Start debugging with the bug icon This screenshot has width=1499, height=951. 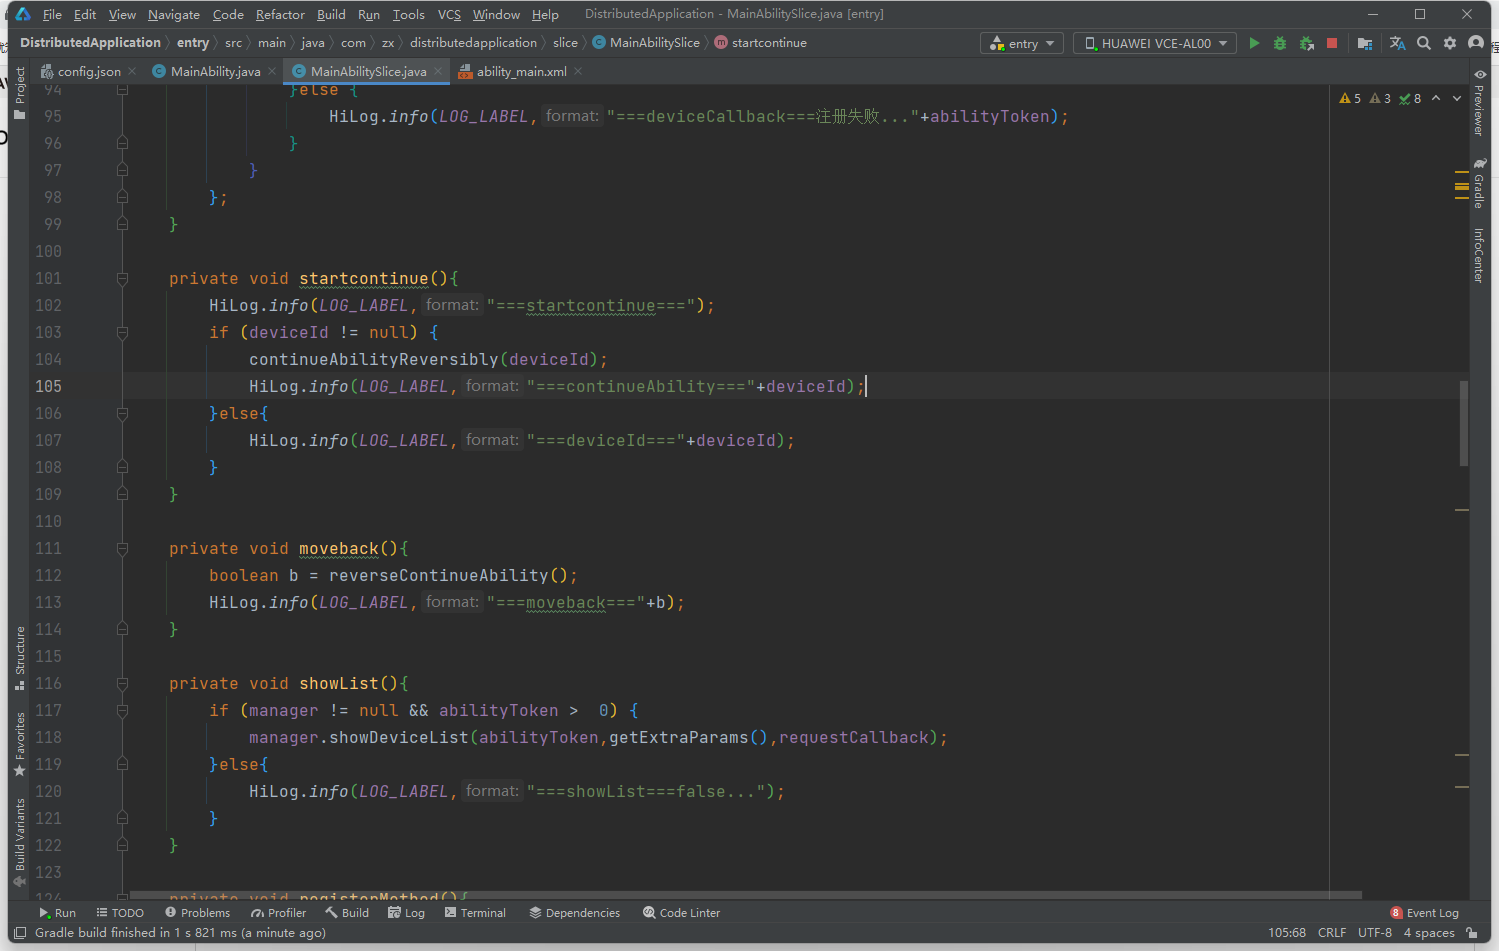(x=1280, y=43)
